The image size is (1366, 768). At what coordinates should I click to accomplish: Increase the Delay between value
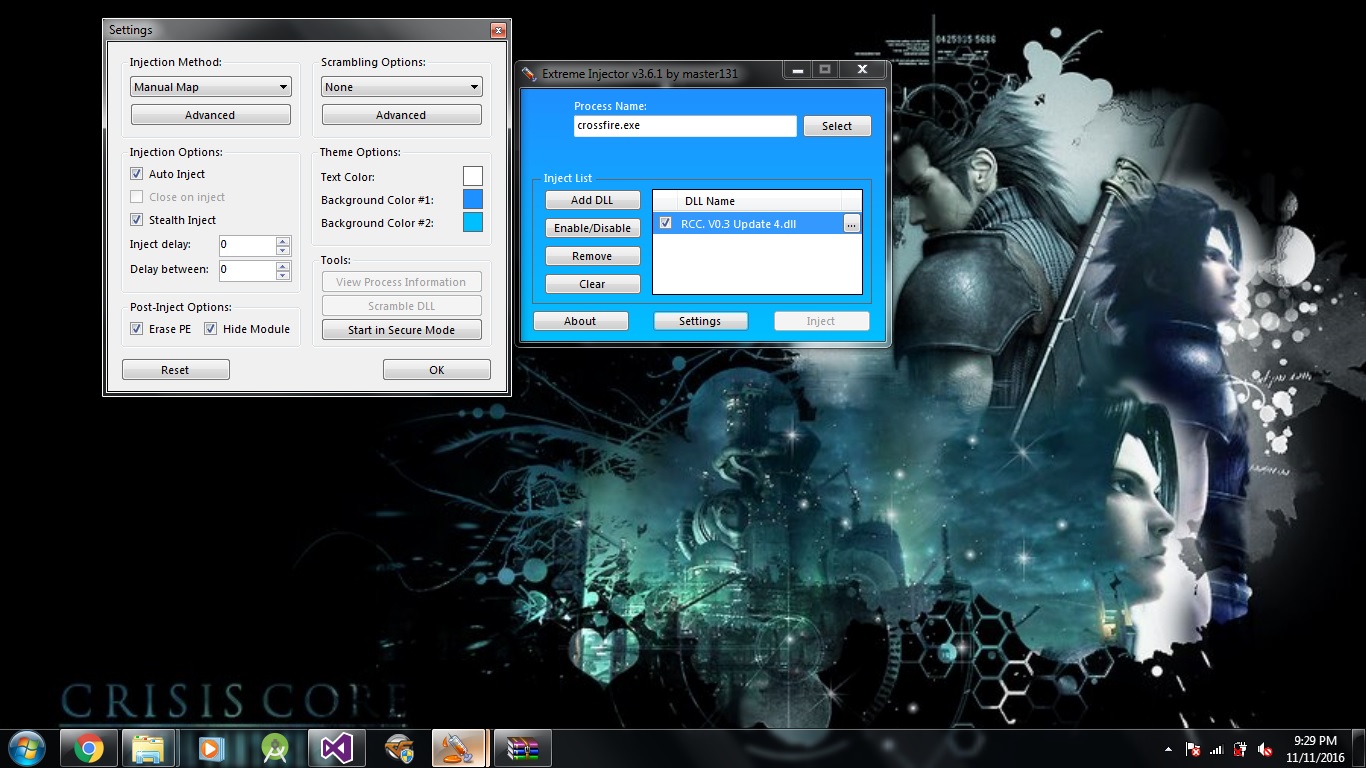pos(283,266)
